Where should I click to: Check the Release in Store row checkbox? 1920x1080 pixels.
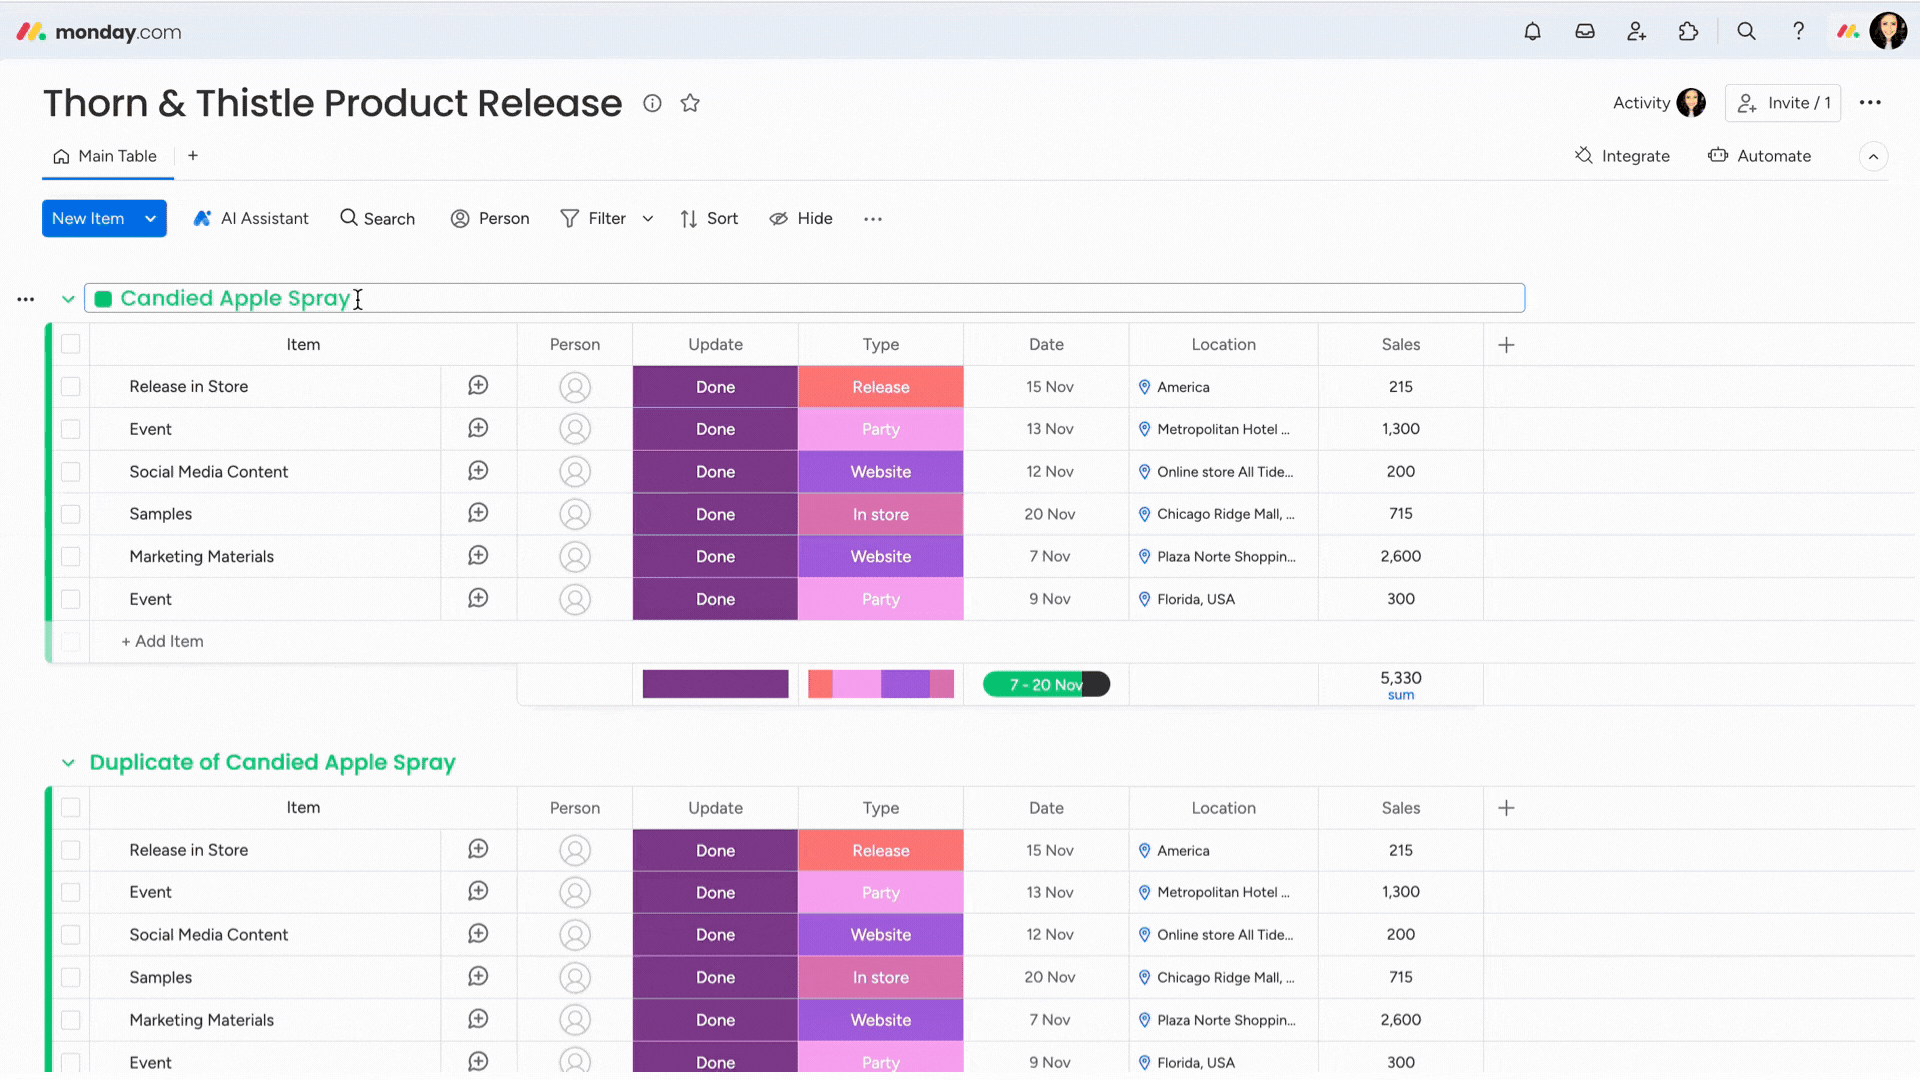[70, 386]
